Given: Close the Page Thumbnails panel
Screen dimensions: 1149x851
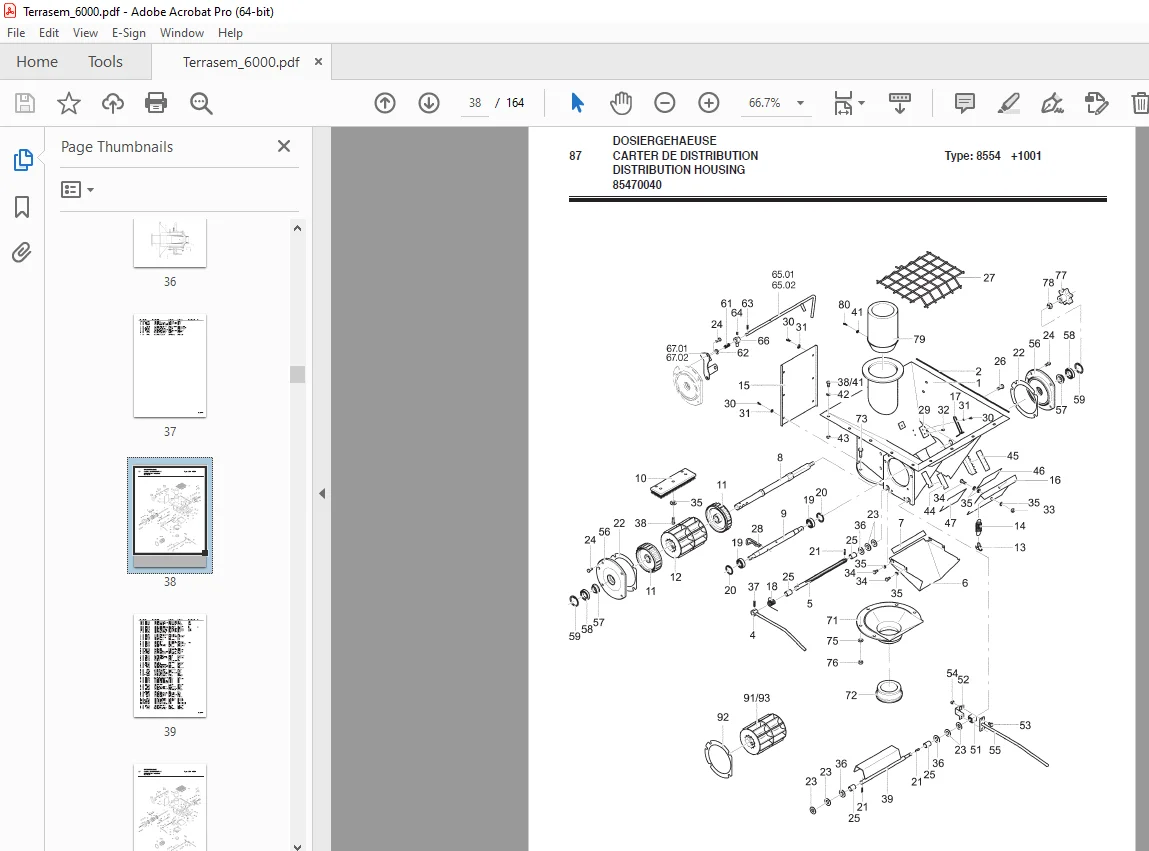Looking at the screenshot, I should [284, 147].
